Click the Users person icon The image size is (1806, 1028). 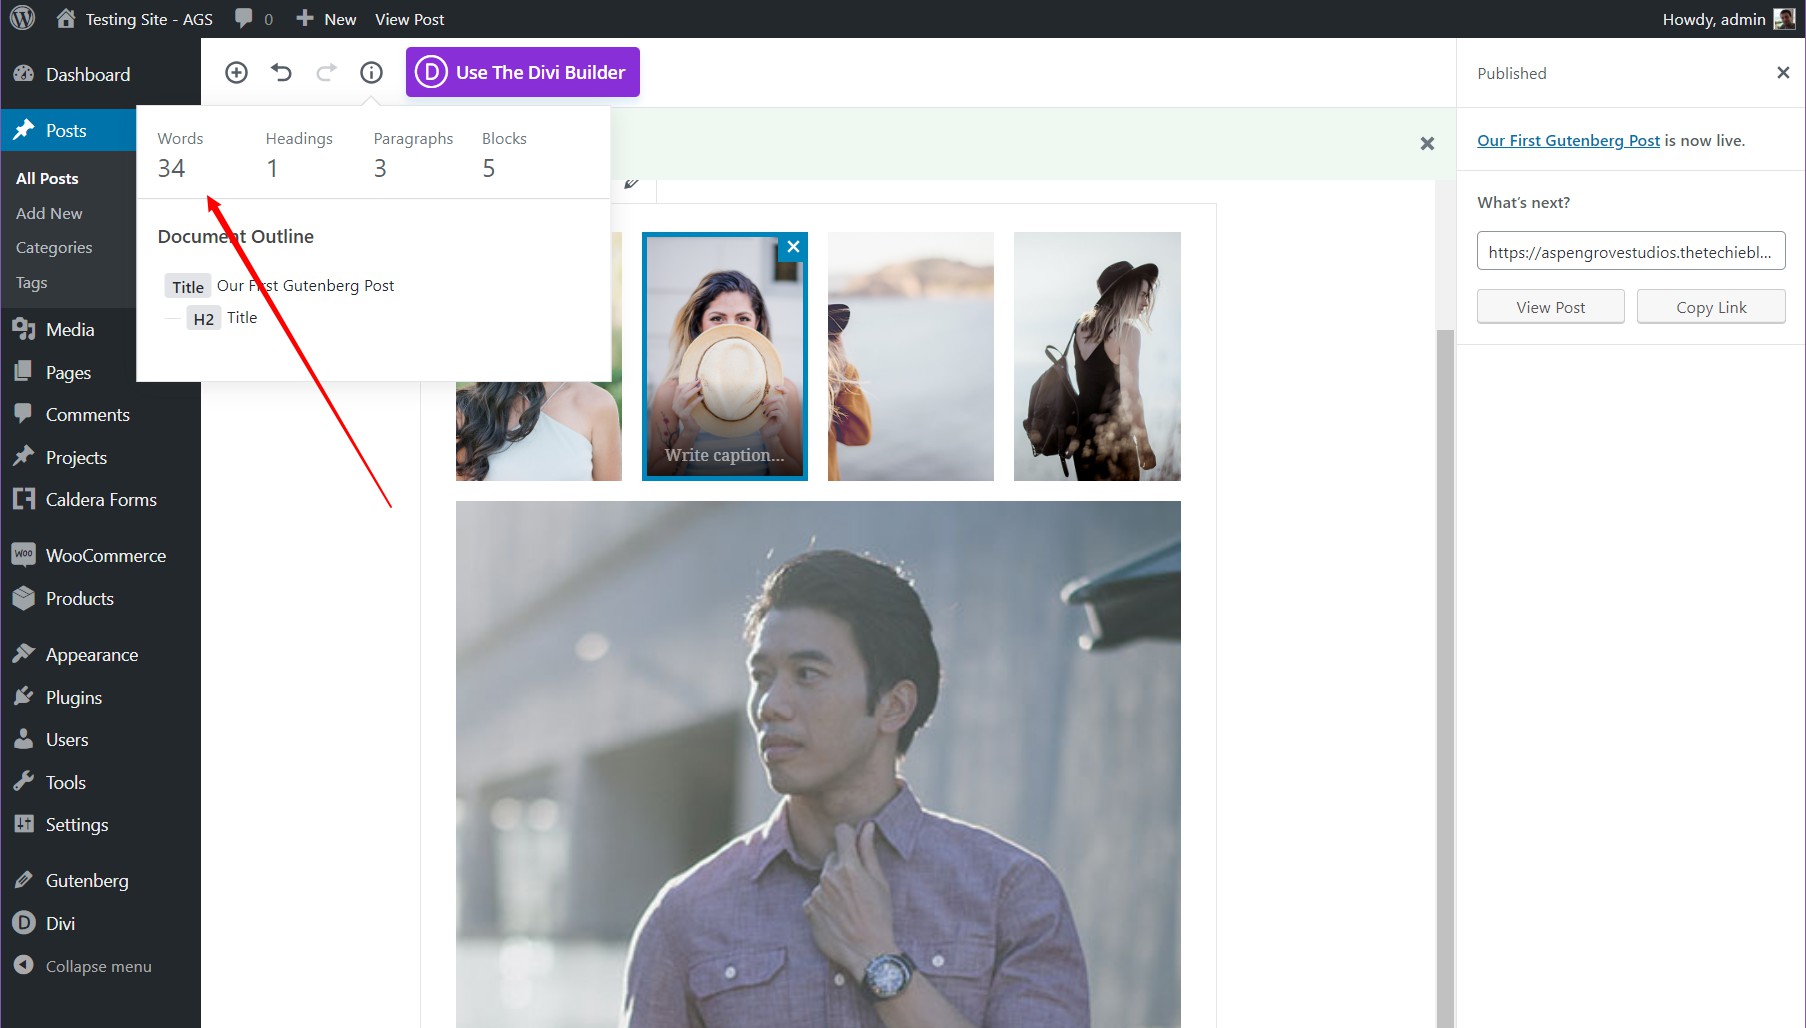pyautogui.click(x=23, y=739)
